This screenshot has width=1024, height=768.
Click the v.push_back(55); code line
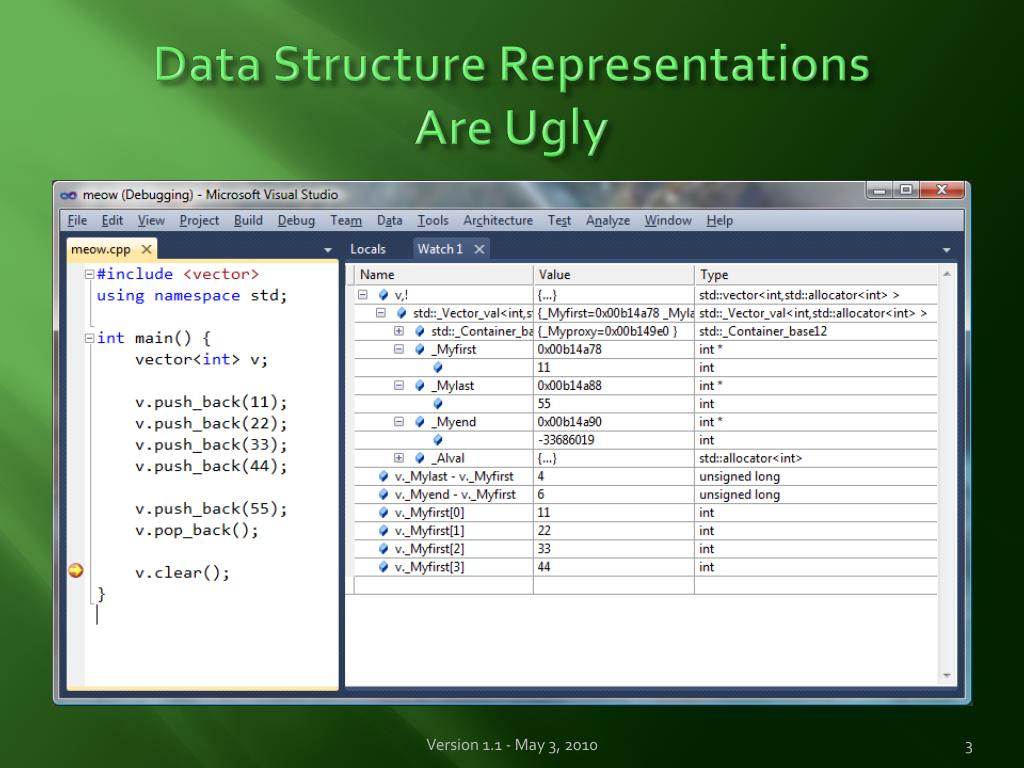click(211, 509)
